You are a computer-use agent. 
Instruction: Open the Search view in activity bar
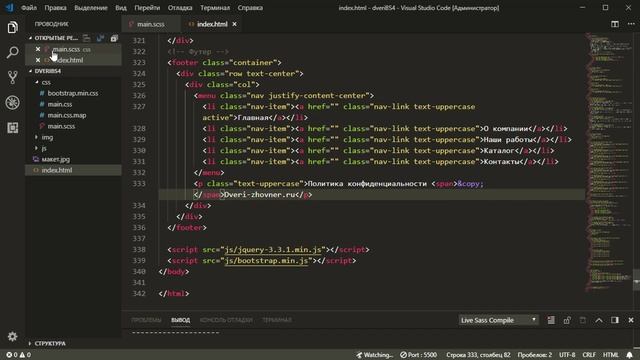(13, 53)
